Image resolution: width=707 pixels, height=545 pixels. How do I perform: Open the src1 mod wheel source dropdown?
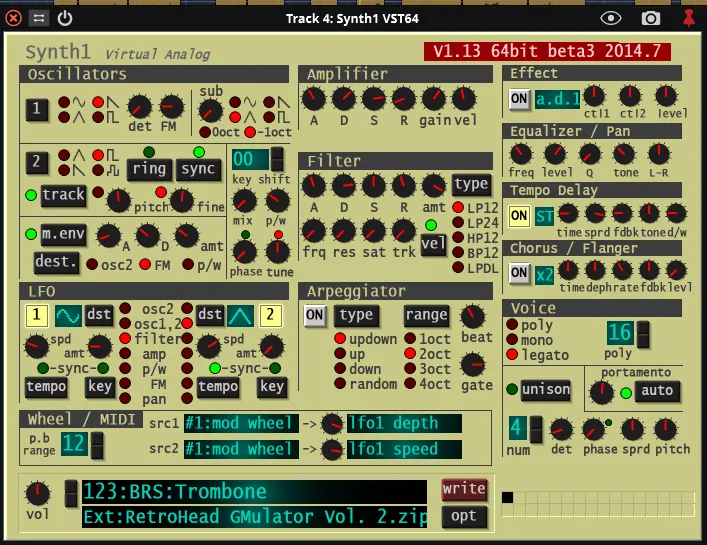click(x=240, y=423)
